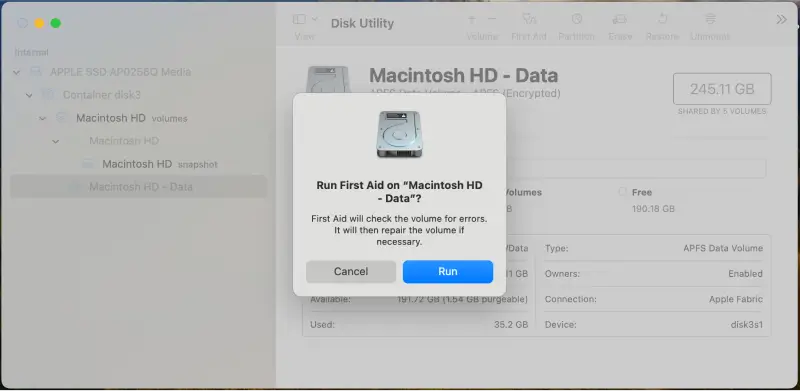
Task: Click the 190.18 GB free value
Action: (x=653, y=209)
